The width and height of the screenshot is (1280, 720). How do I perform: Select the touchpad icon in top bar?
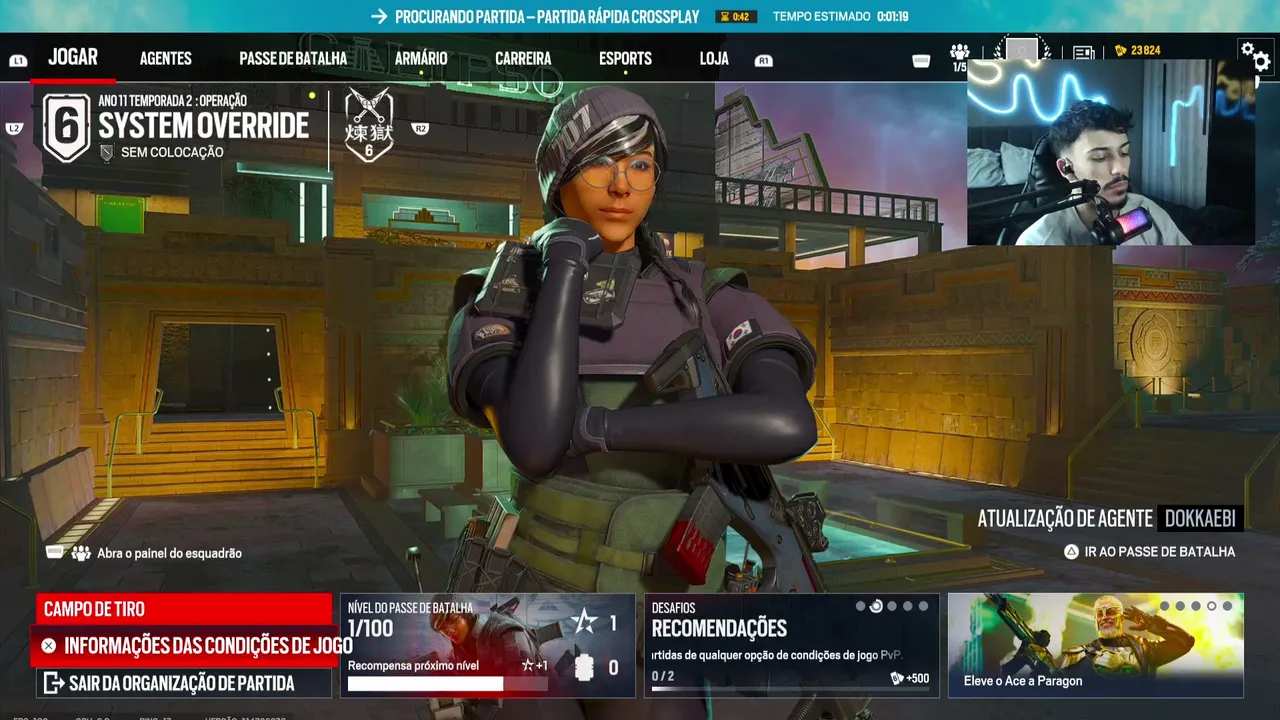(x=922, y=61)
